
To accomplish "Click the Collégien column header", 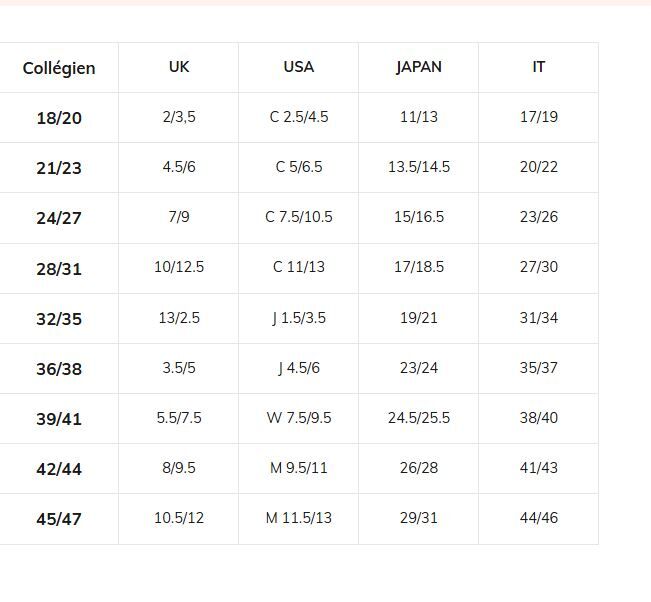I will tap(59, 68).
